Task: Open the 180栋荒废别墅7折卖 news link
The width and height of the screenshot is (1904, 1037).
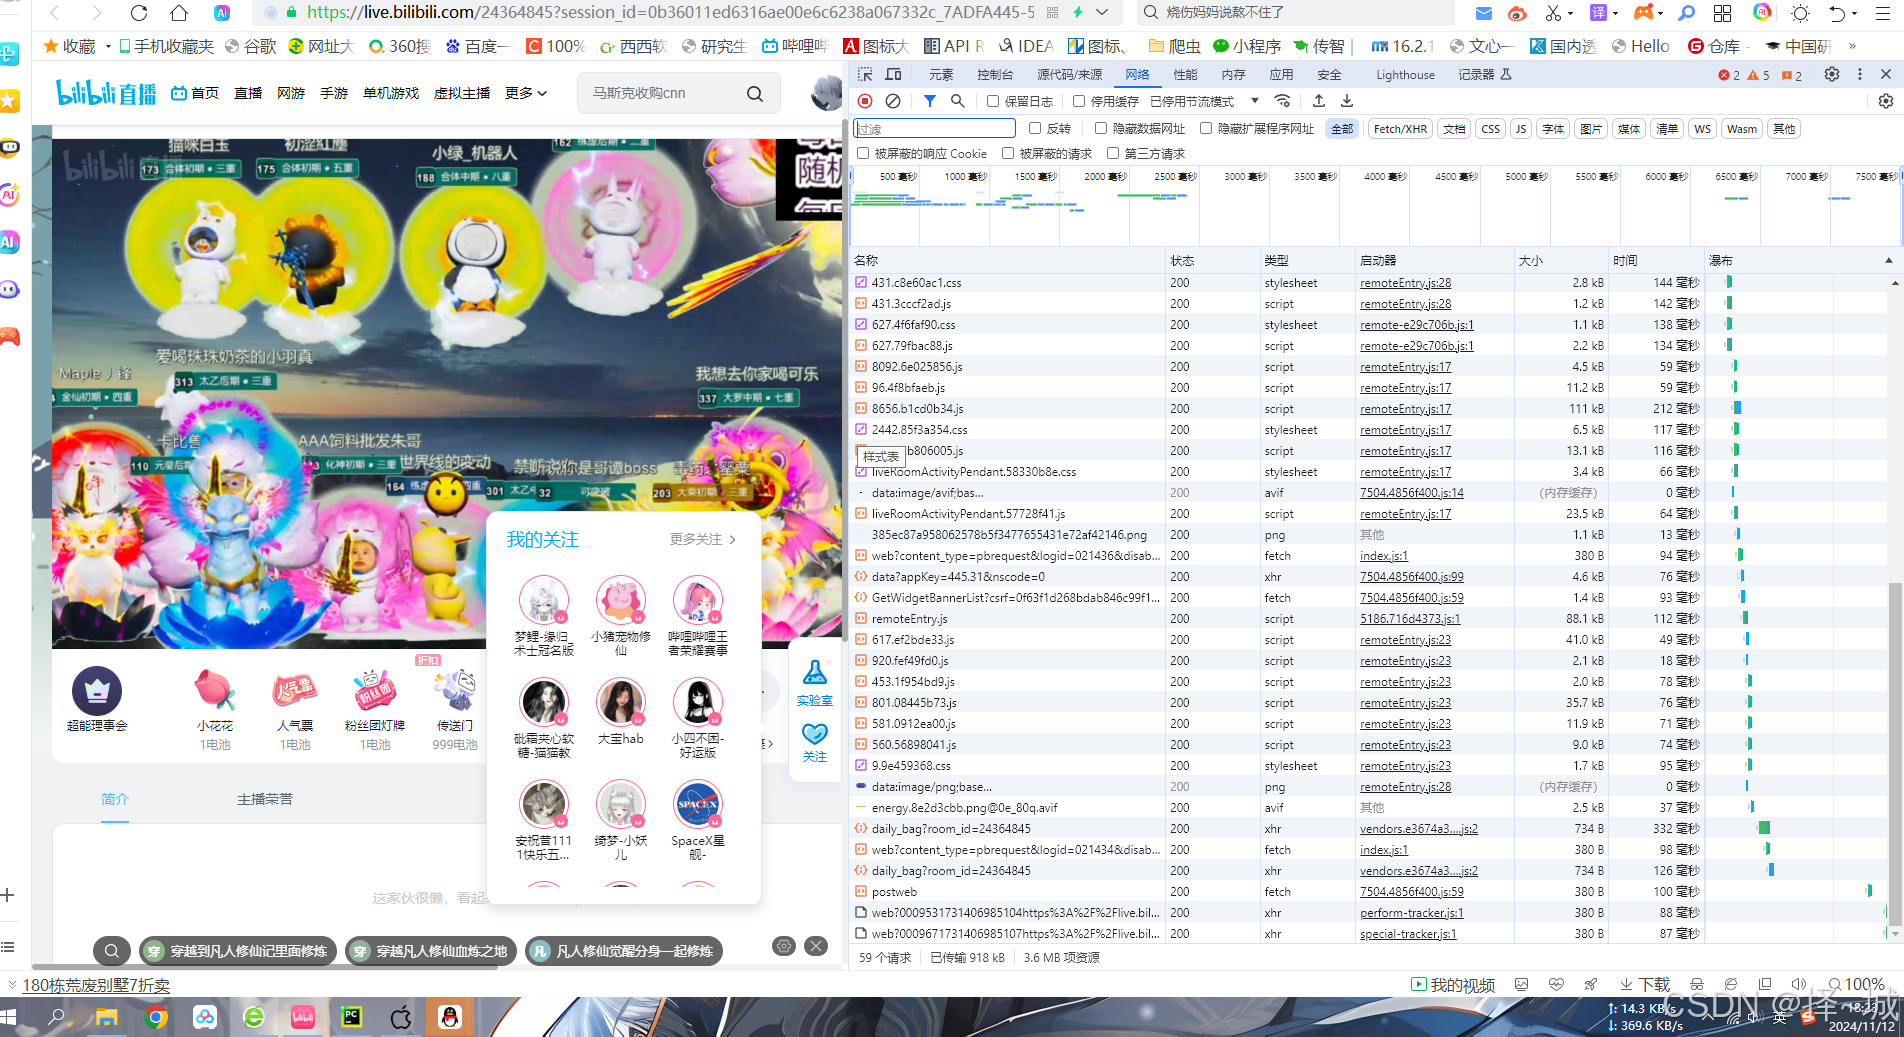Action: [96, 985]
